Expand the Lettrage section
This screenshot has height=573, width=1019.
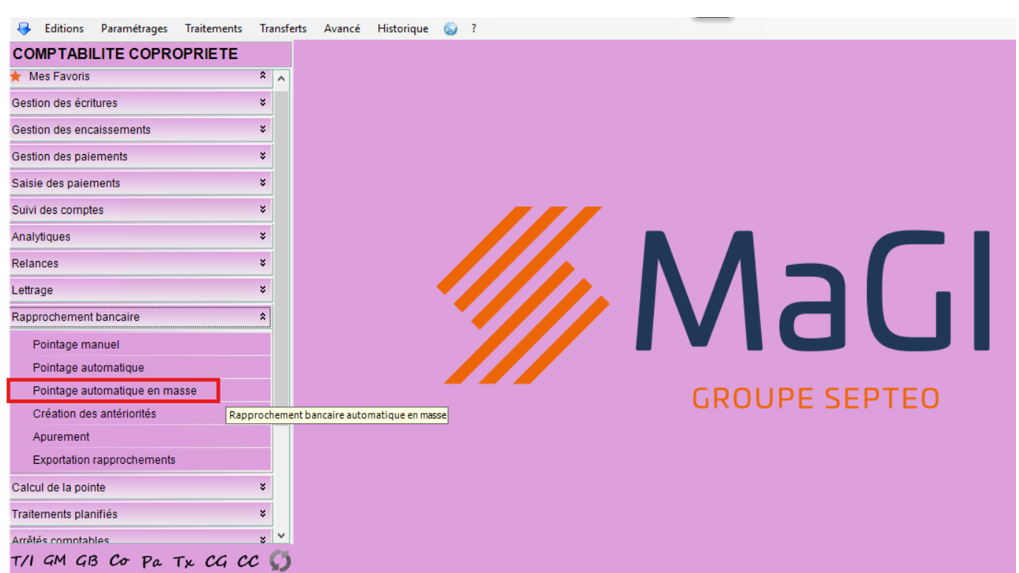tap(263, 290)
